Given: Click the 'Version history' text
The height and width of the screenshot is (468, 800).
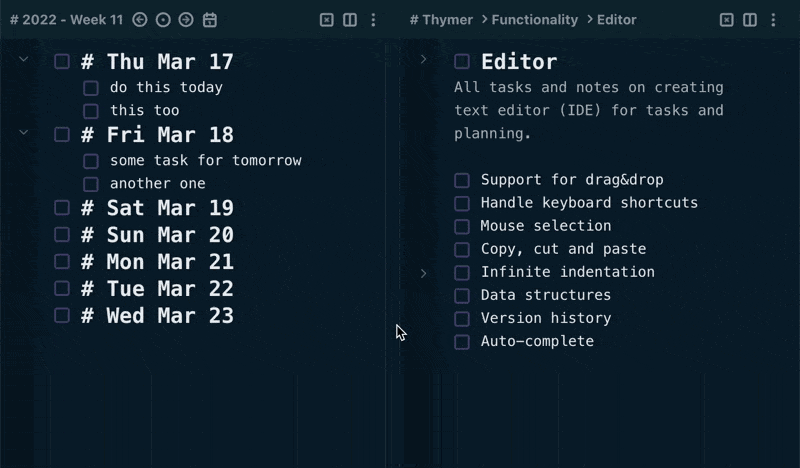Looking at the screenshot, I should coord(546,318).
